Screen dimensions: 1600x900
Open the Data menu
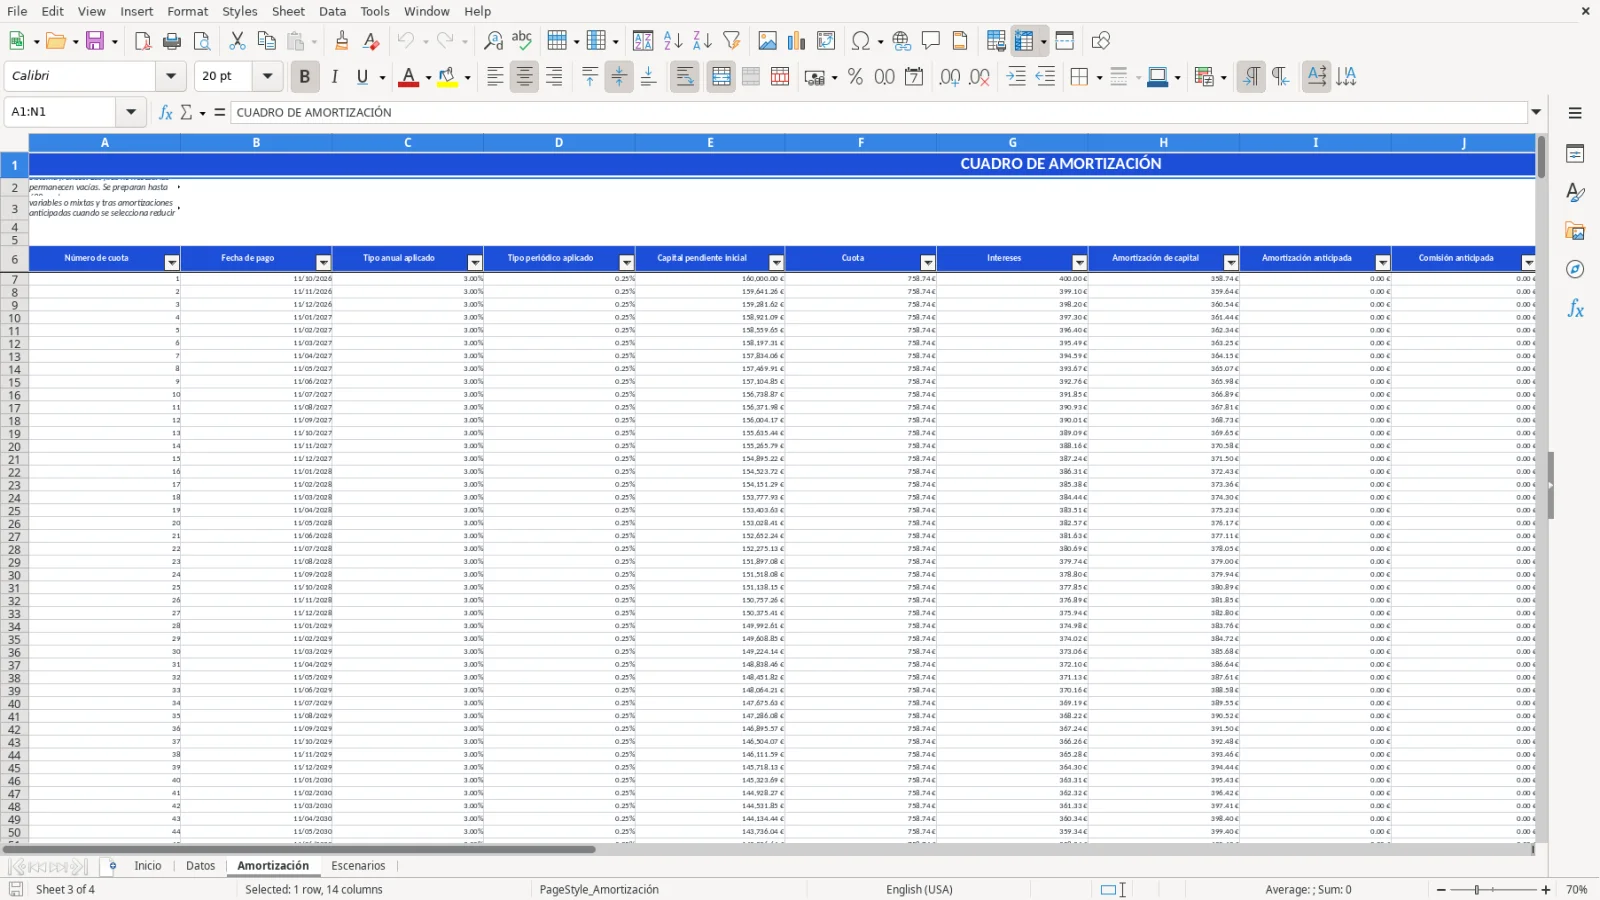pos(332,11)
